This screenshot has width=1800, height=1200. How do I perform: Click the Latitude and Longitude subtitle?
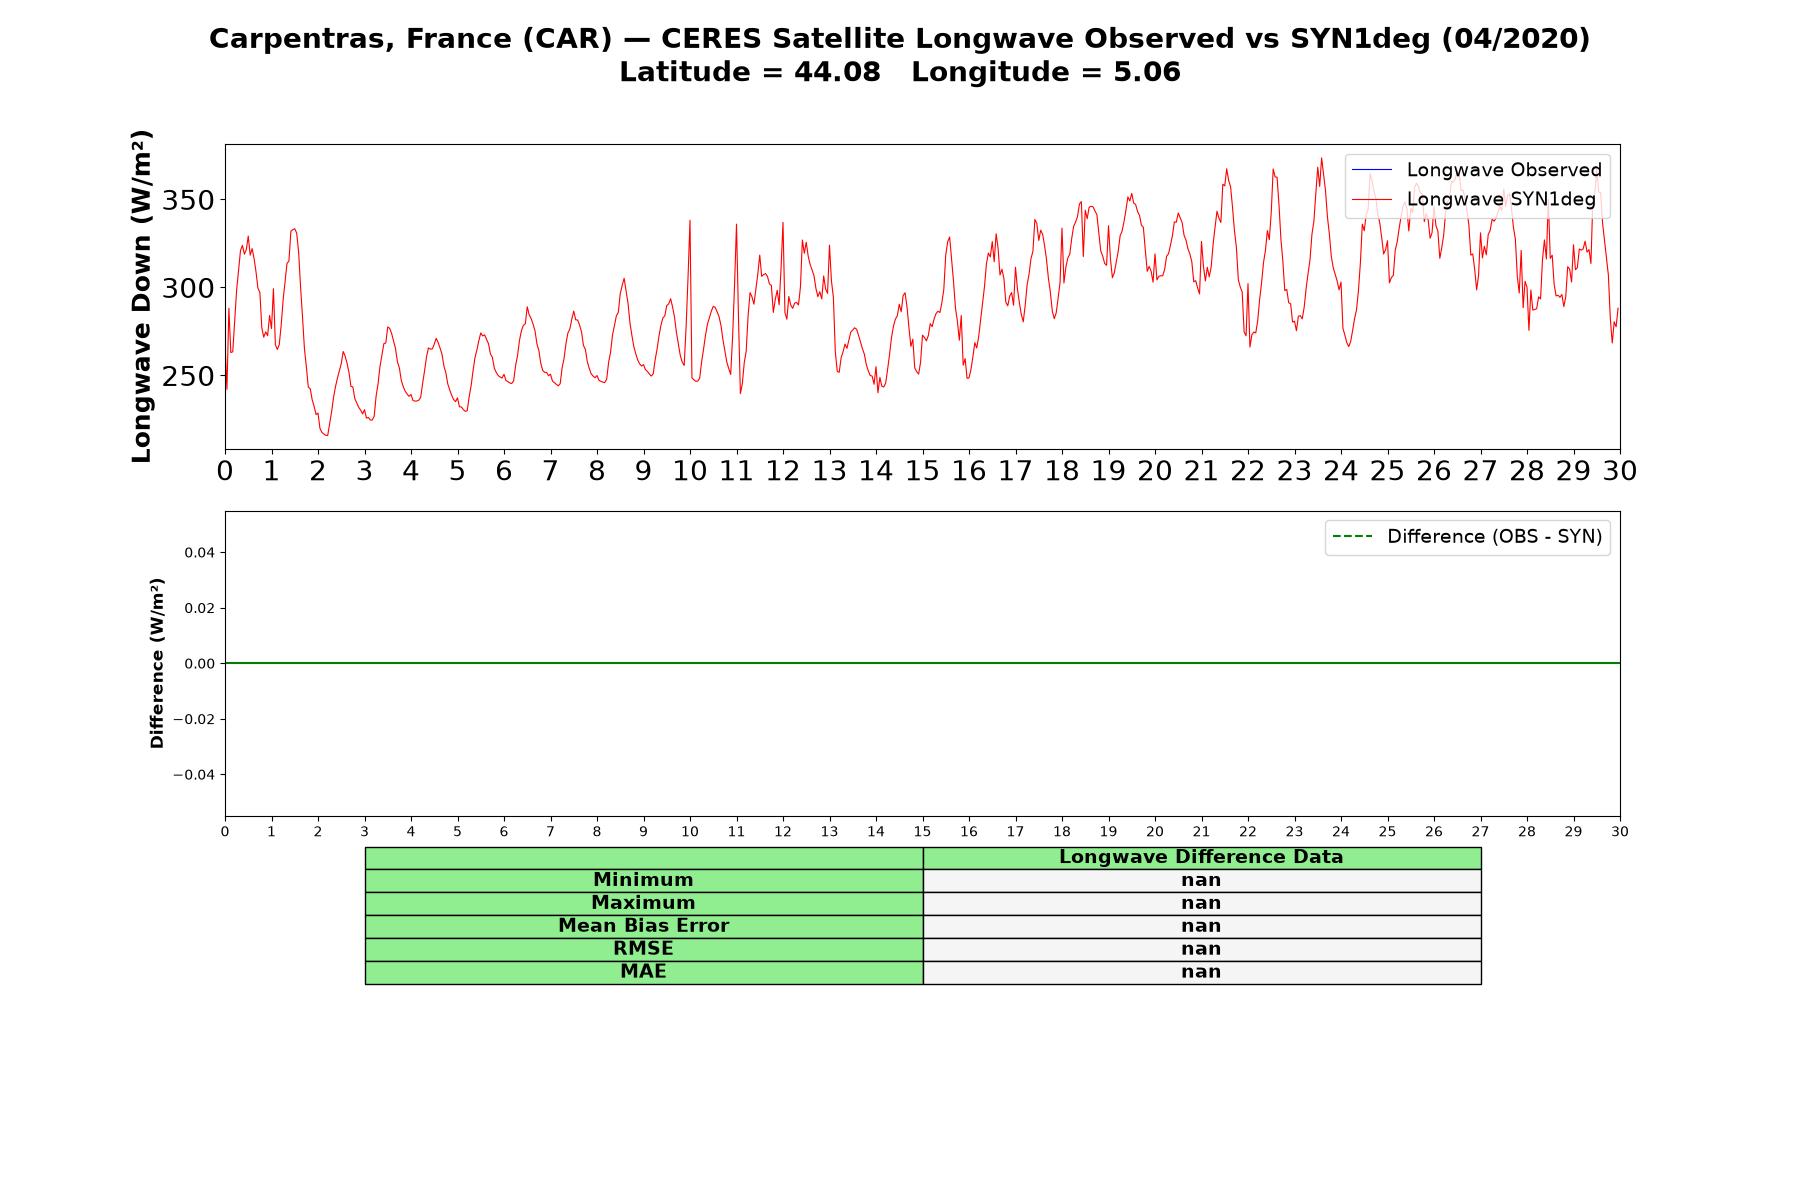coord(900,72)
